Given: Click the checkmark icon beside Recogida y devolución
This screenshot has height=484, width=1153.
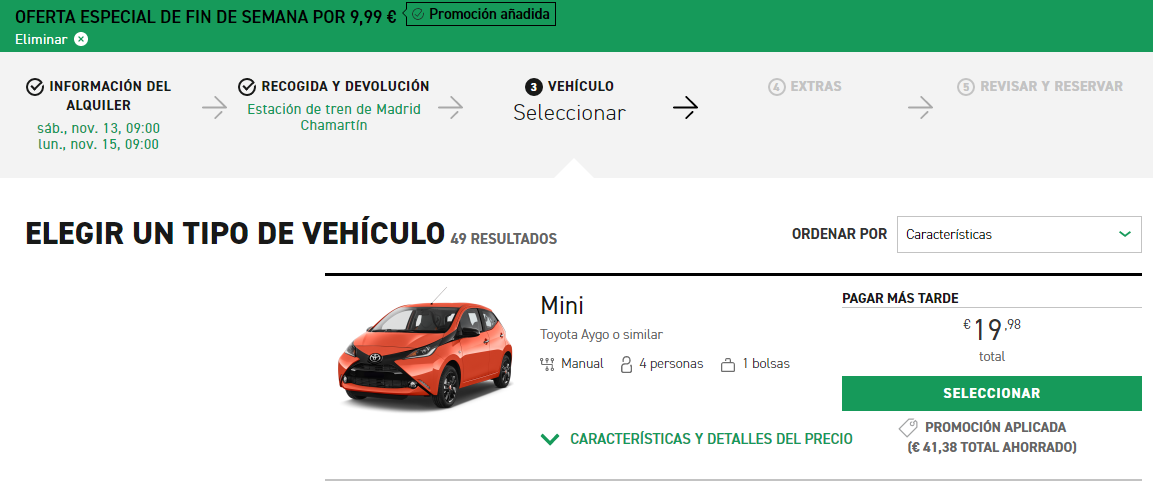Looking at the screenshot, I should pyautogui.click(x=247, y=87).
